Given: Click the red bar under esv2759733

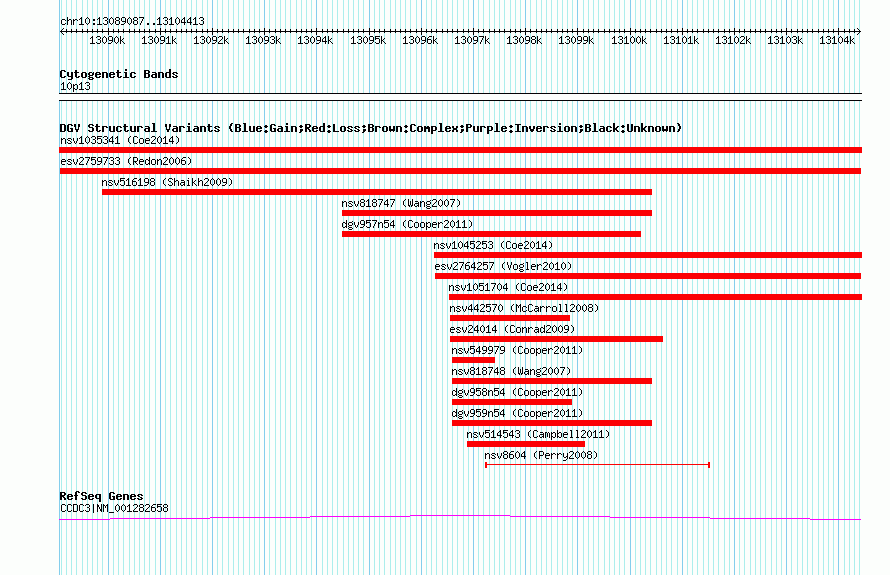Looking at the screenshot, I should tap(460, 171).
